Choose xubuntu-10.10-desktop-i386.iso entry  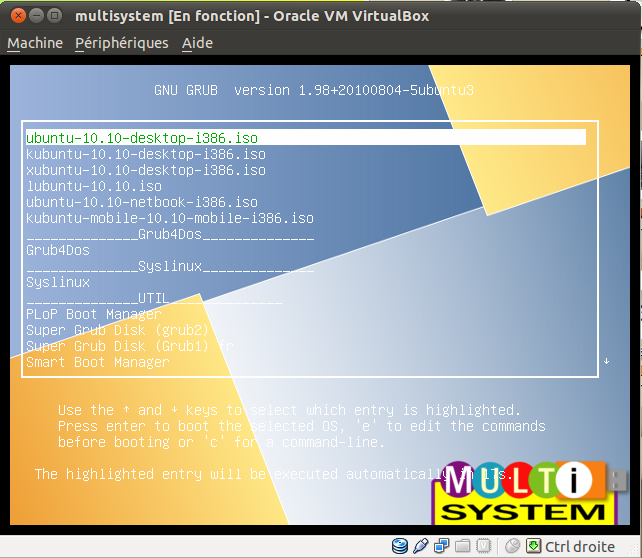(146, 170)
